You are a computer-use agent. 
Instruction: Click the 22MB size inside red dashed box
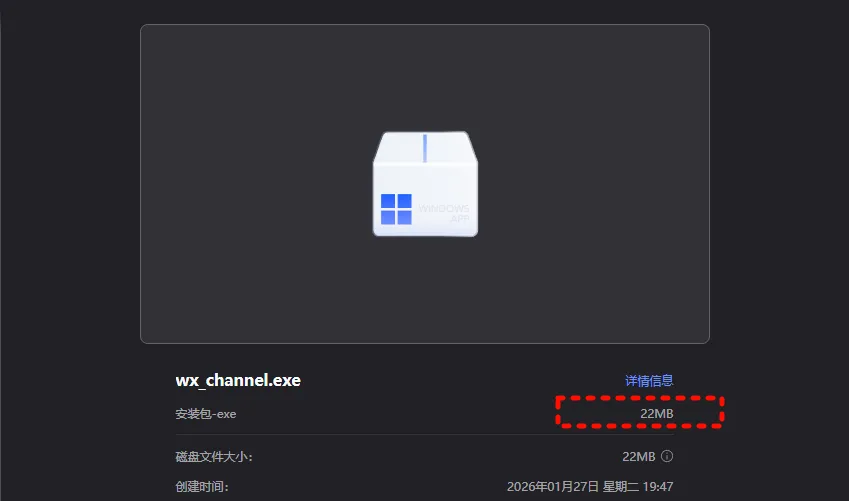tap(657, 414)
